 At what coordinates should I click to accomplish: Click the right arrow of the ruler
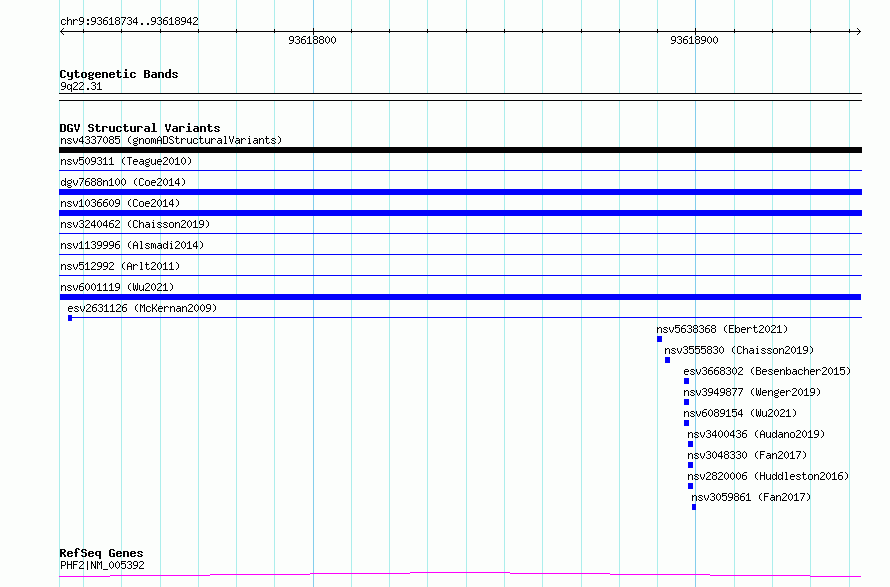pyautogui.click(x=858, y=32)
